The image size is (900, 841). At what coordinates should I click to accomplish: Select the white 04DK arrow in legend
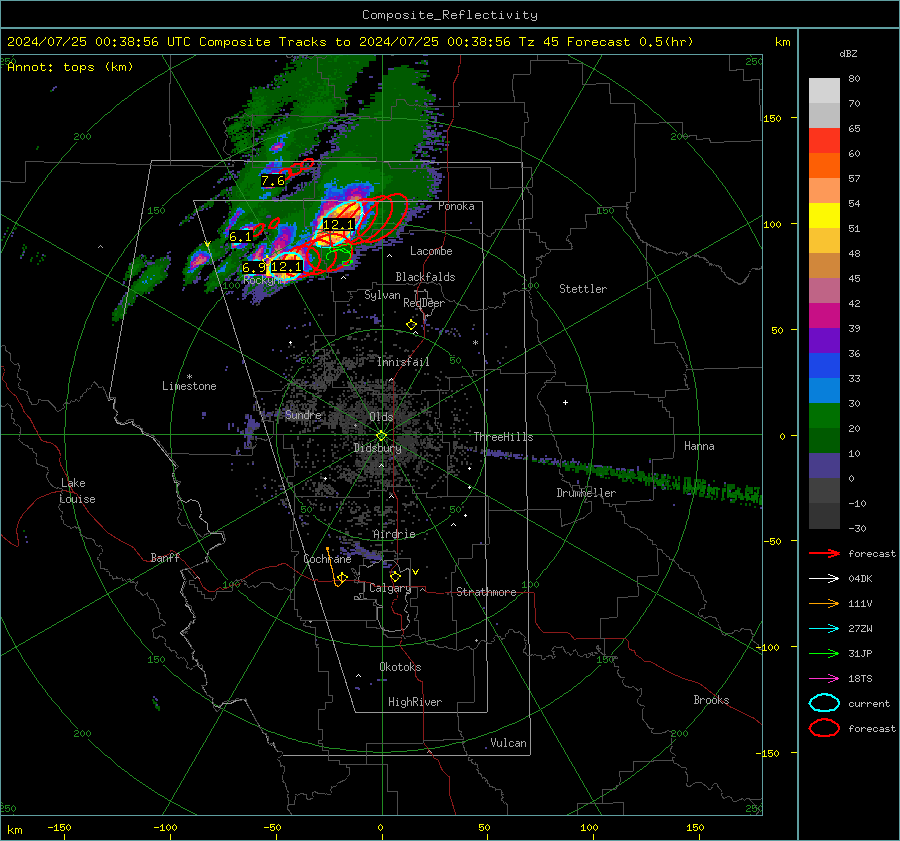(824, 578)
